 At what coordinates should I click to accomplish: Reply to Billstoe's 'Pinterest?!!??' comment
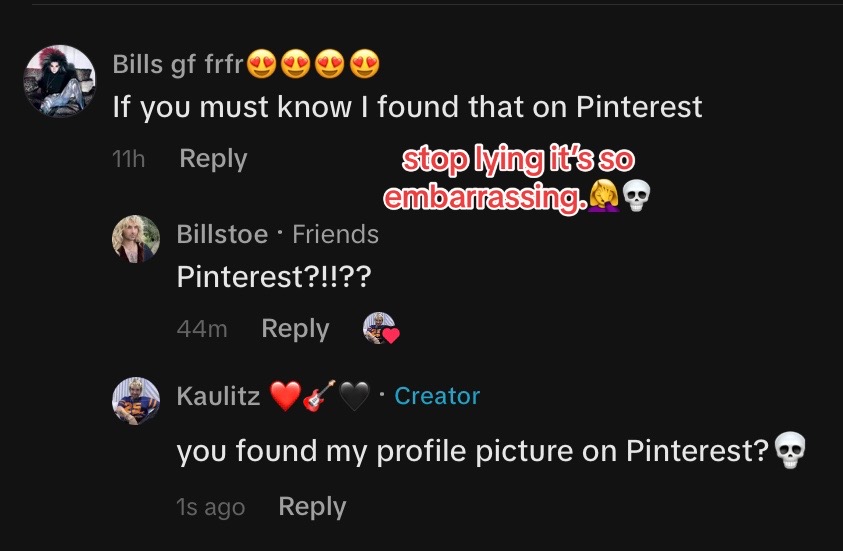coord(295,328)
